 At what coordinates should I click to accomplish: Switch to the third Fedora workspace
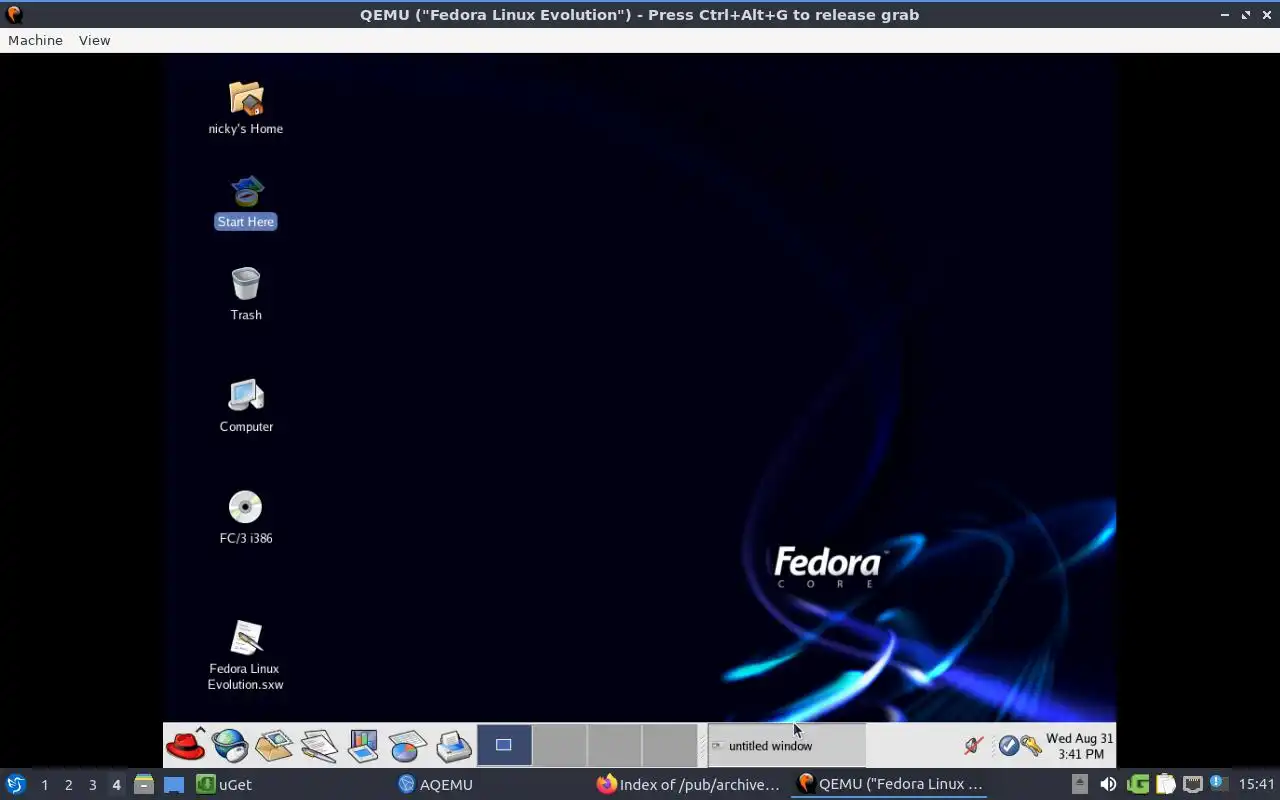(x=614, y=745)
